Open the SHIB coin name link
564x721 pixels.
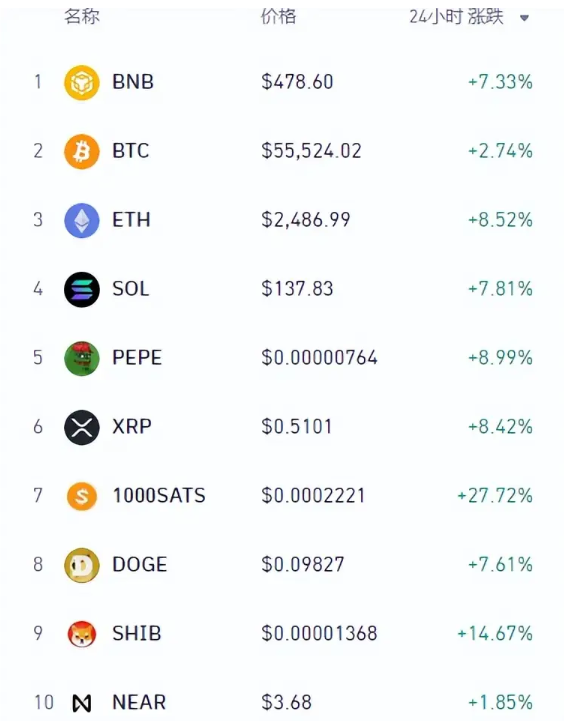137,634
